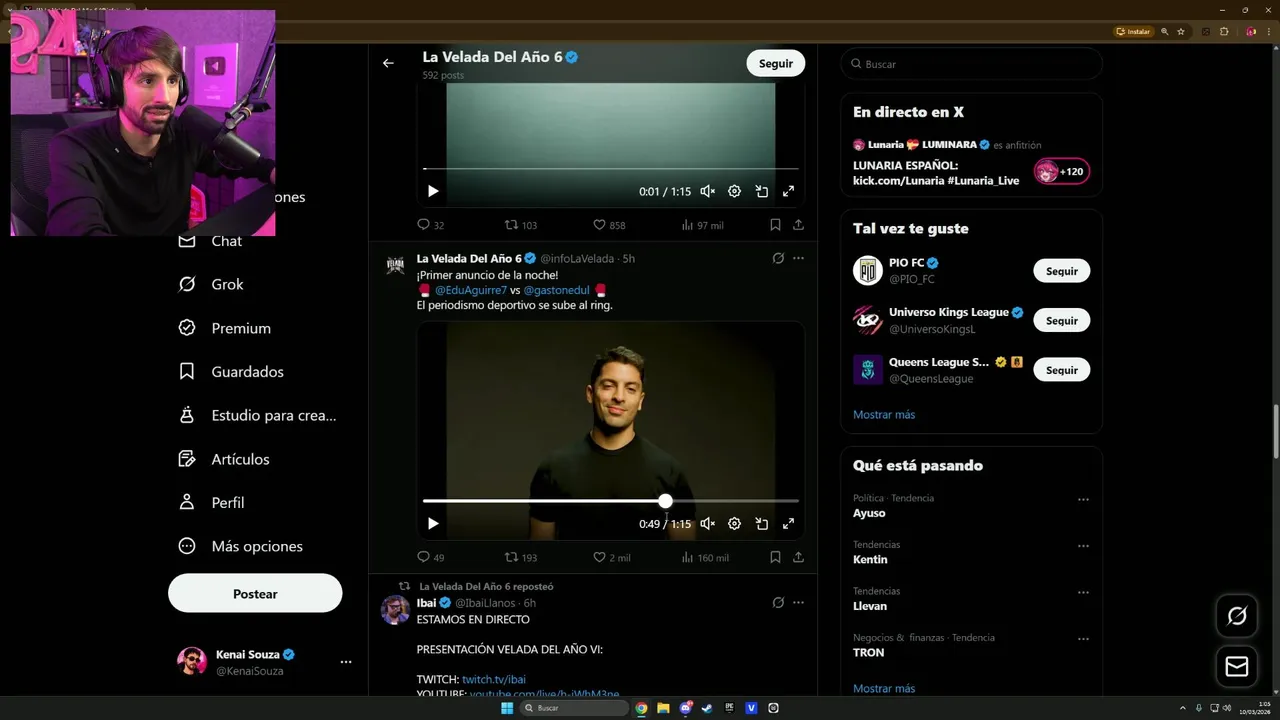This screenshot has width=1280, height=720.
Task: Open more options on Ibai's post
Action: coord(798,603)
